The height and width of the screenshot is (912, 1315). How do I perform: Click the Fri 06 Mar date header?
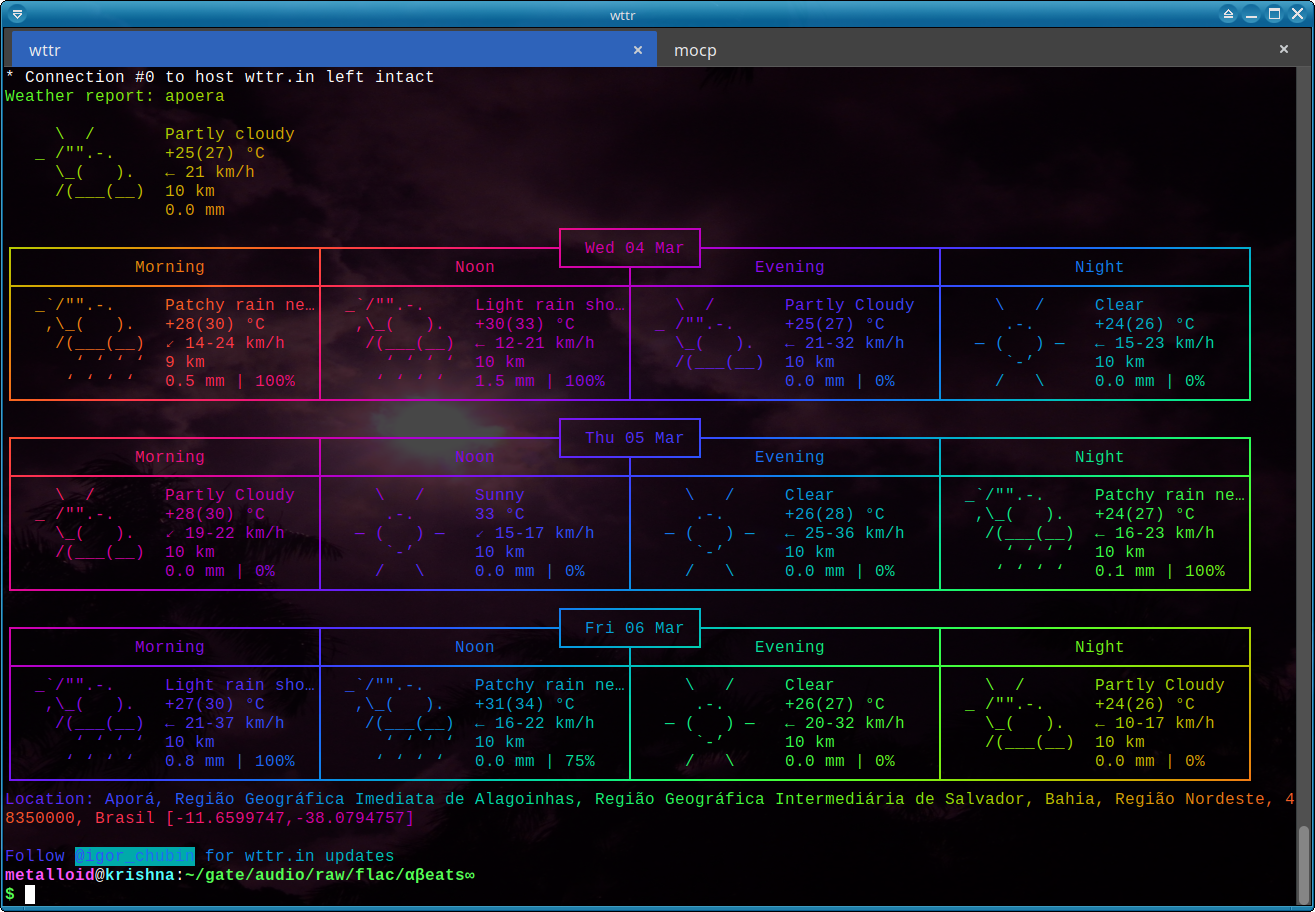(x=634, y=628)
